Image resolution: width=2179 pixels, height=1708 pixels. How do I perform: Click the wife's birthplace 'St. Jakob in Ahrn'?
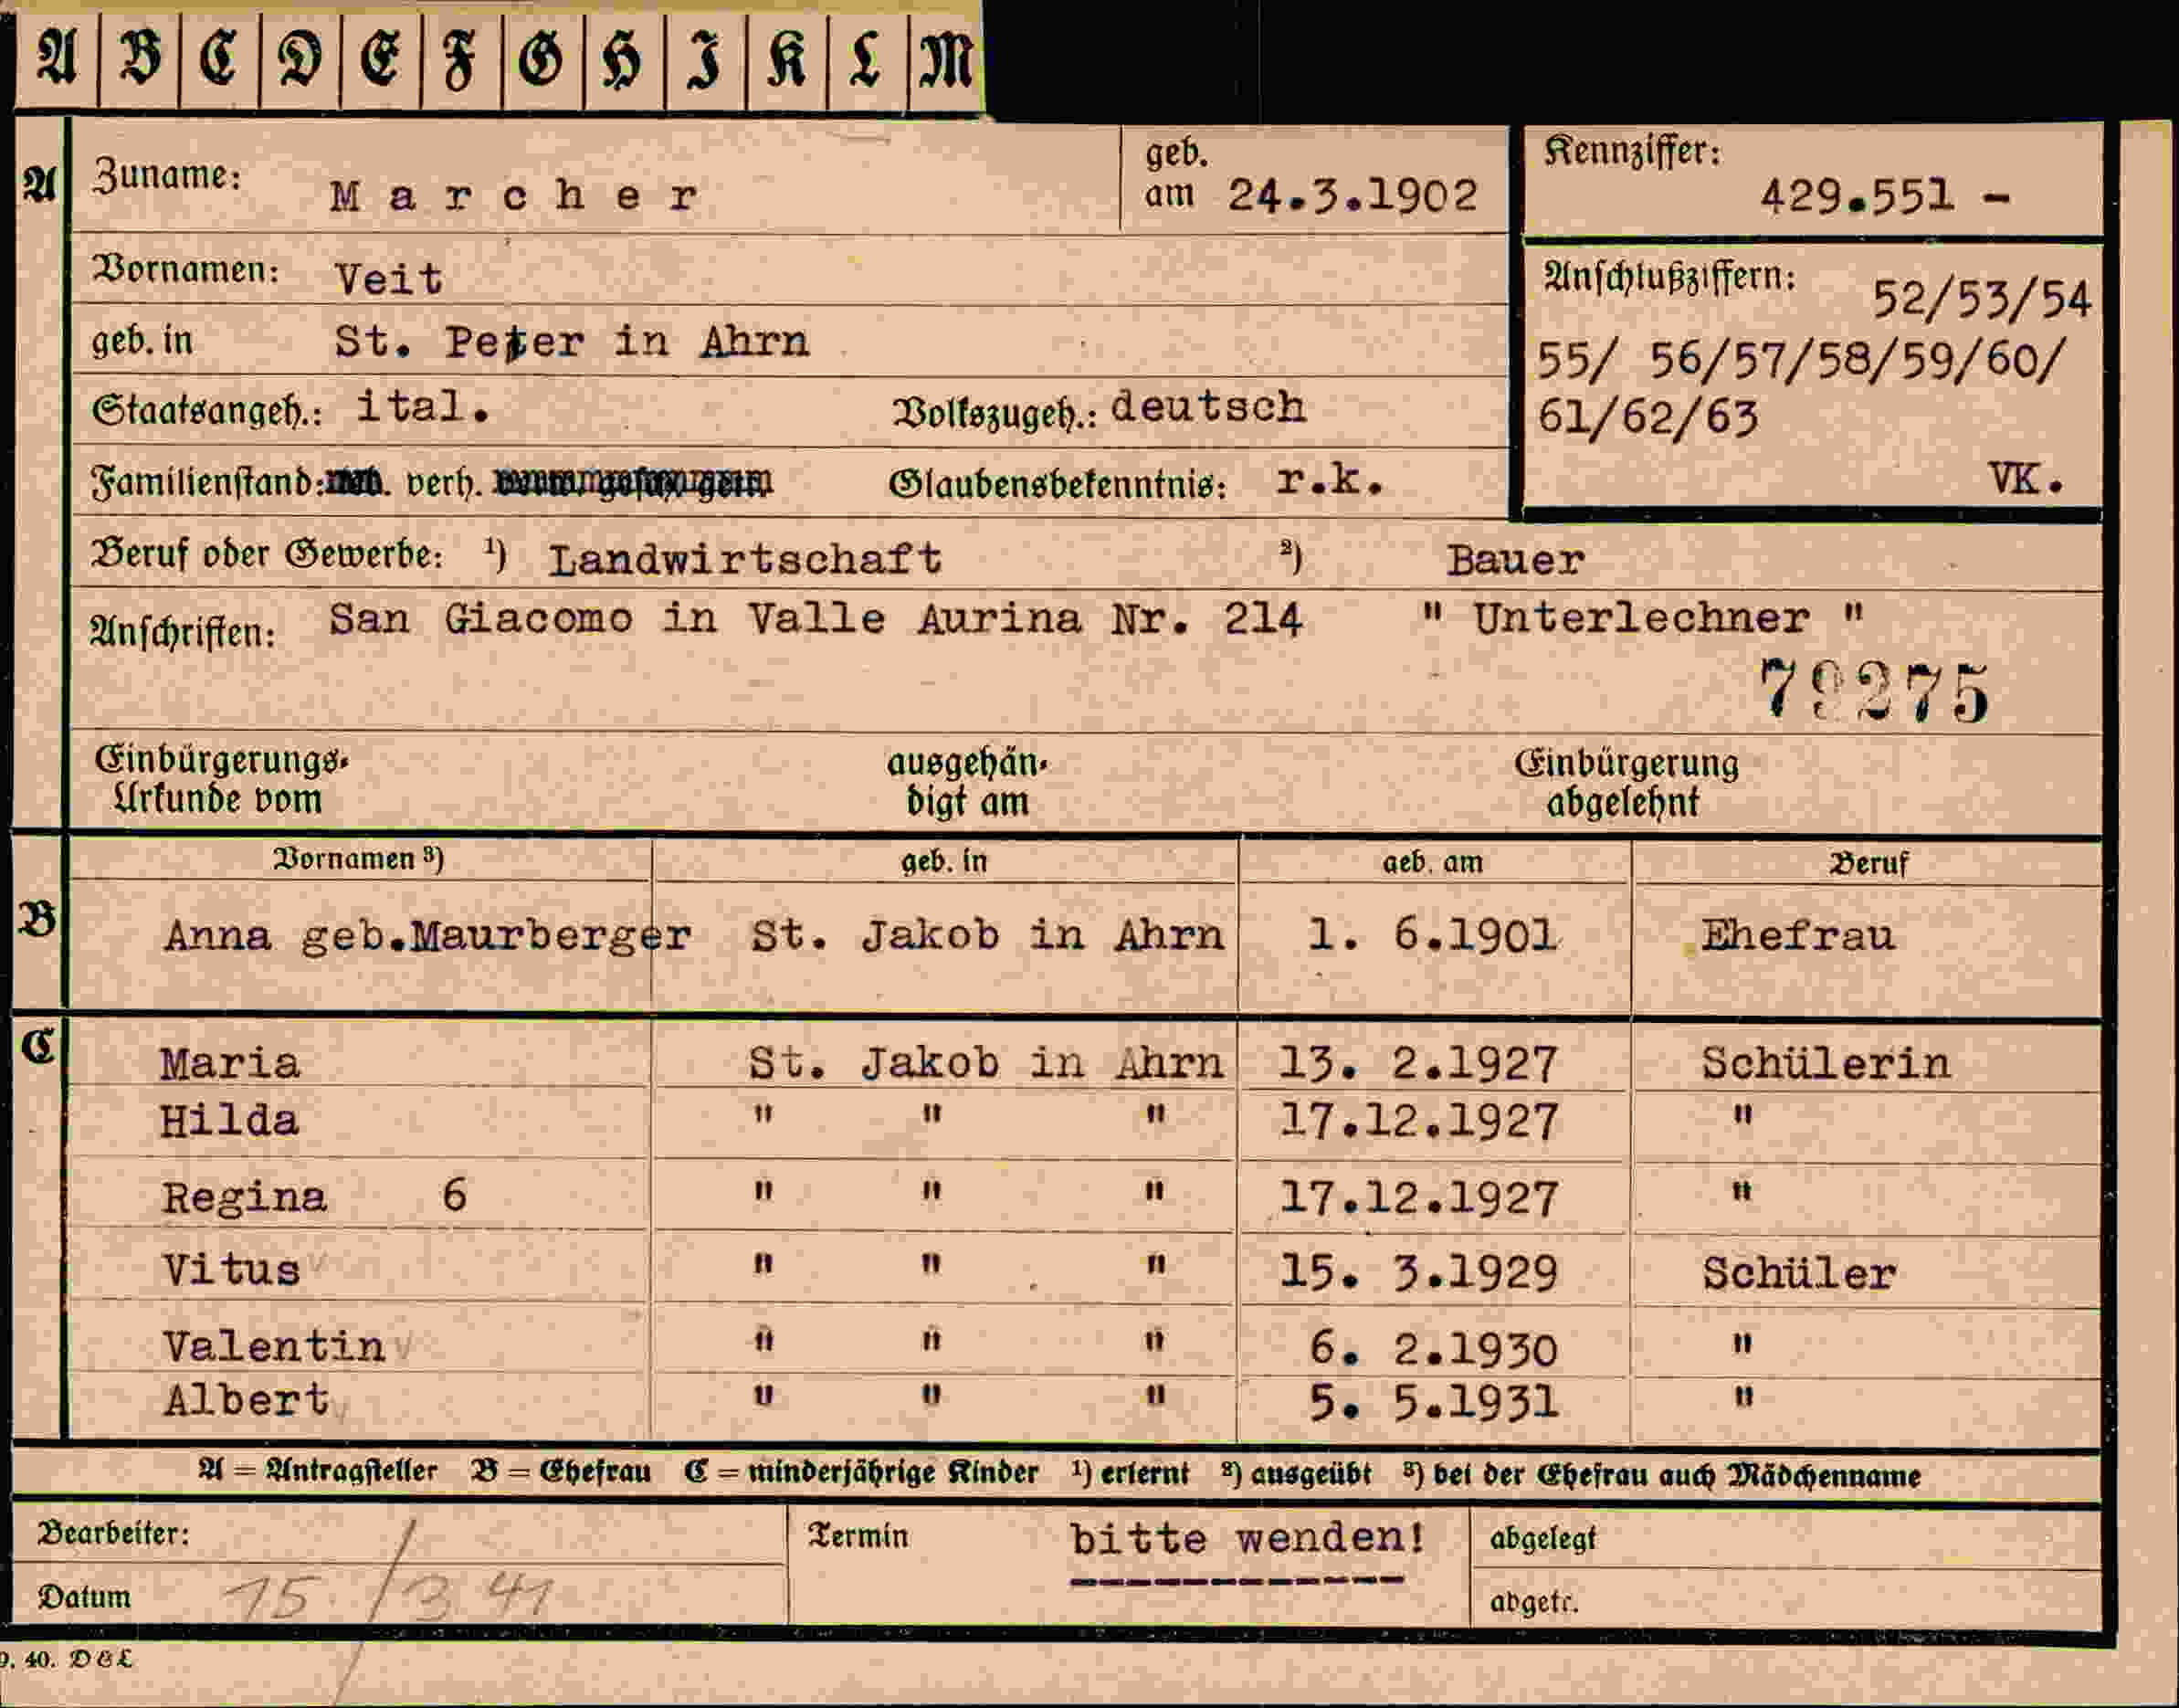[x=988, y=936]
